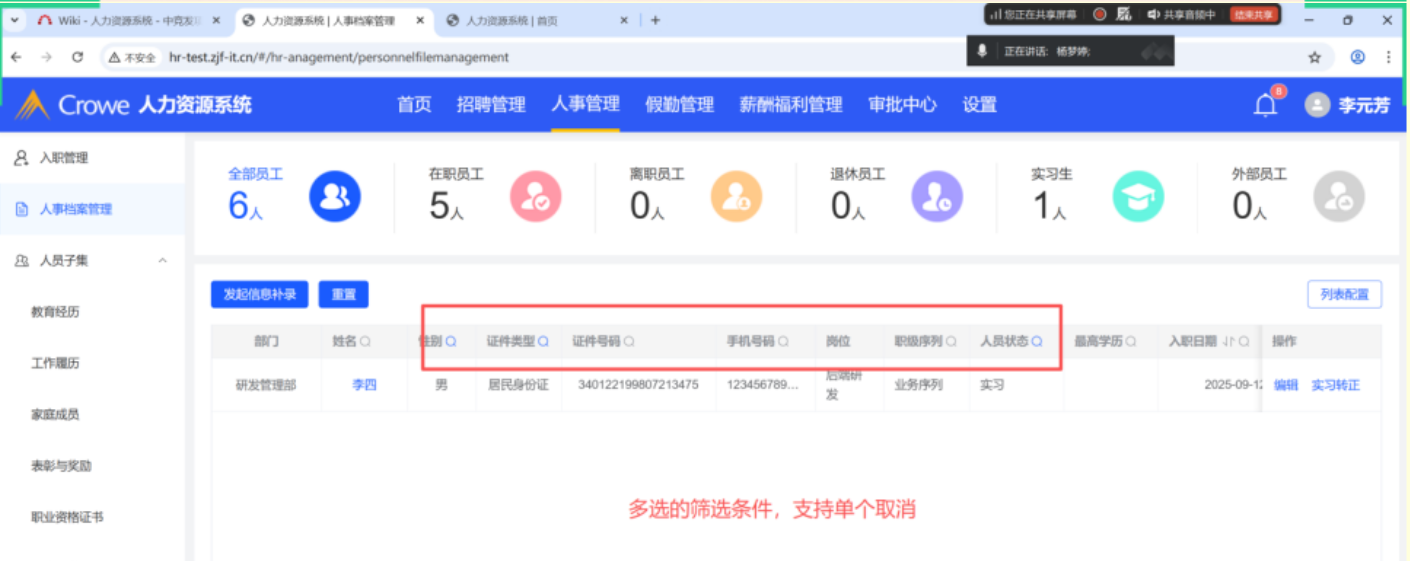Click the 实习转正 link for 李四
The image size is (1410, 561).
click(x=1335, y=385)
